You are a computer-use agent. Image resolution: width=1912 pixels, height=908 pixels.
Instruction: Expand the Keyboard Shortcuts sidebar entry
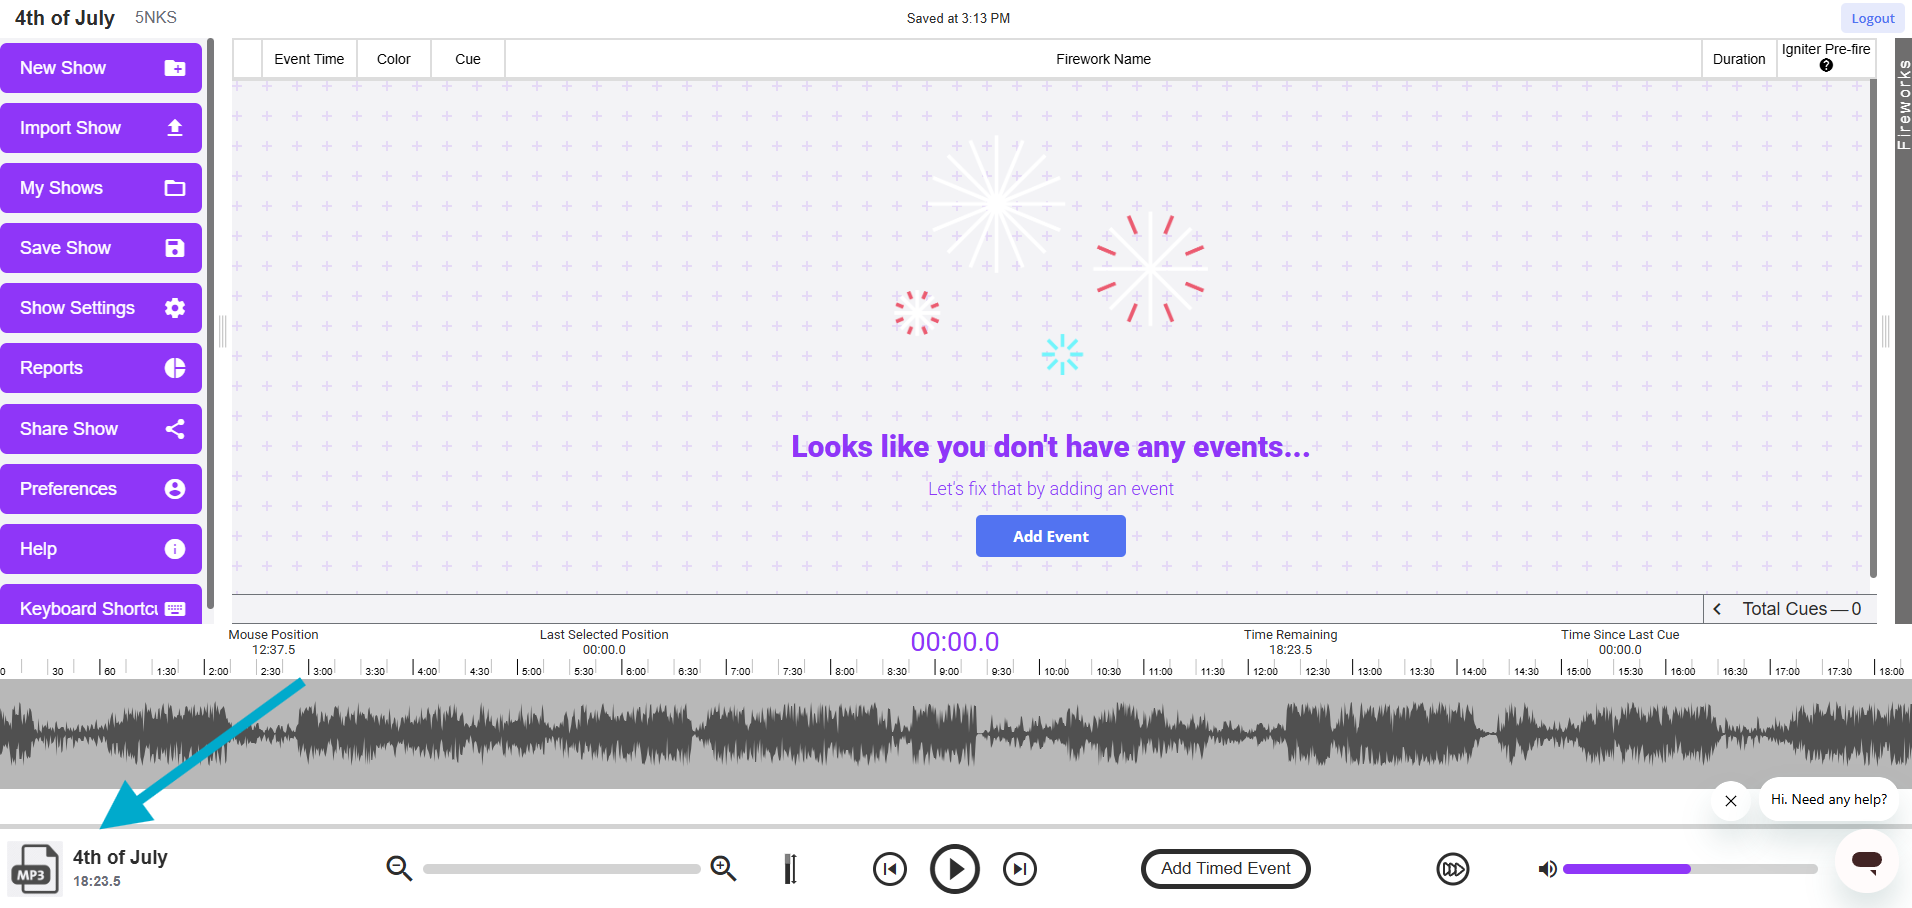point(100,608)
